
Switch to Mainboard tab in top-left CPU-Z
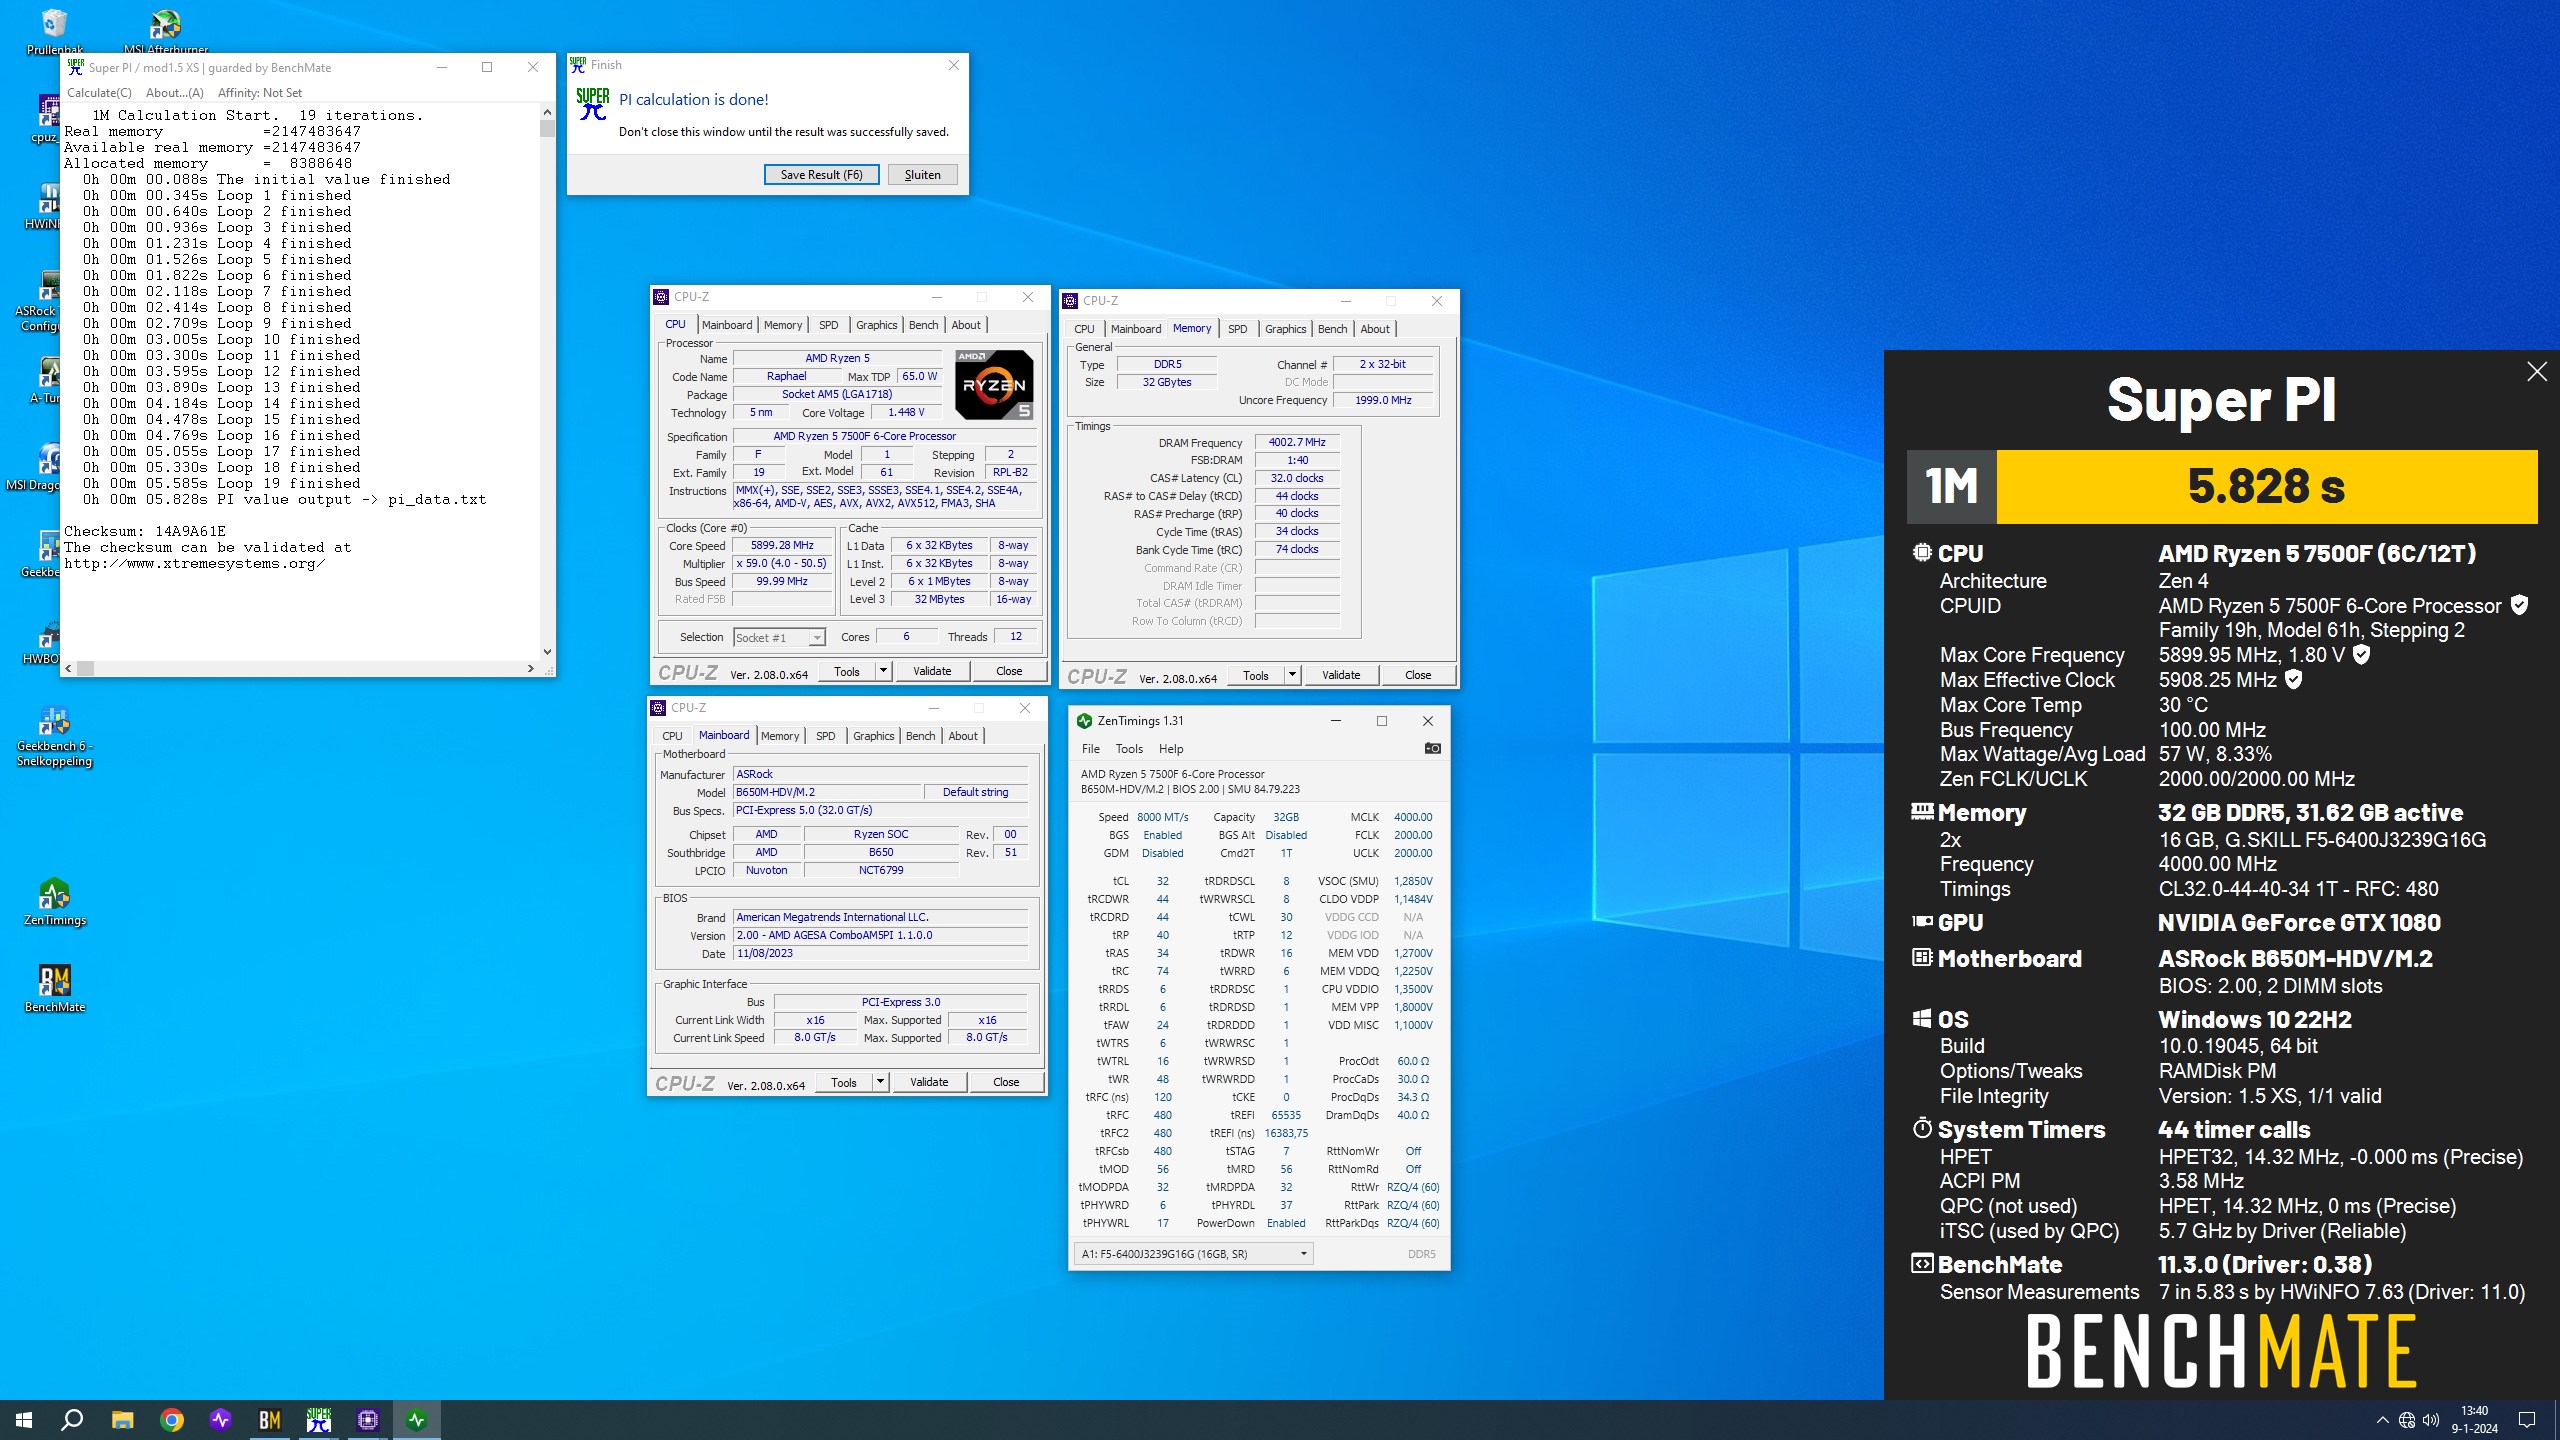click(x=727, y=325)
